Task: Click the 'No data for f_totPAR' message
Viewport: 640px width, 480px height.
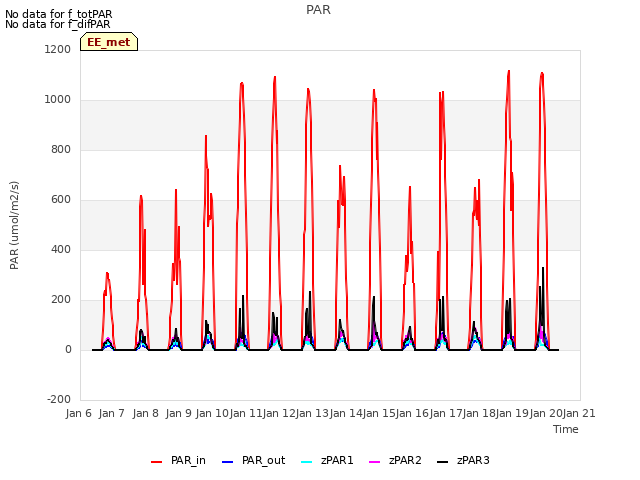Action: [58, 14]
